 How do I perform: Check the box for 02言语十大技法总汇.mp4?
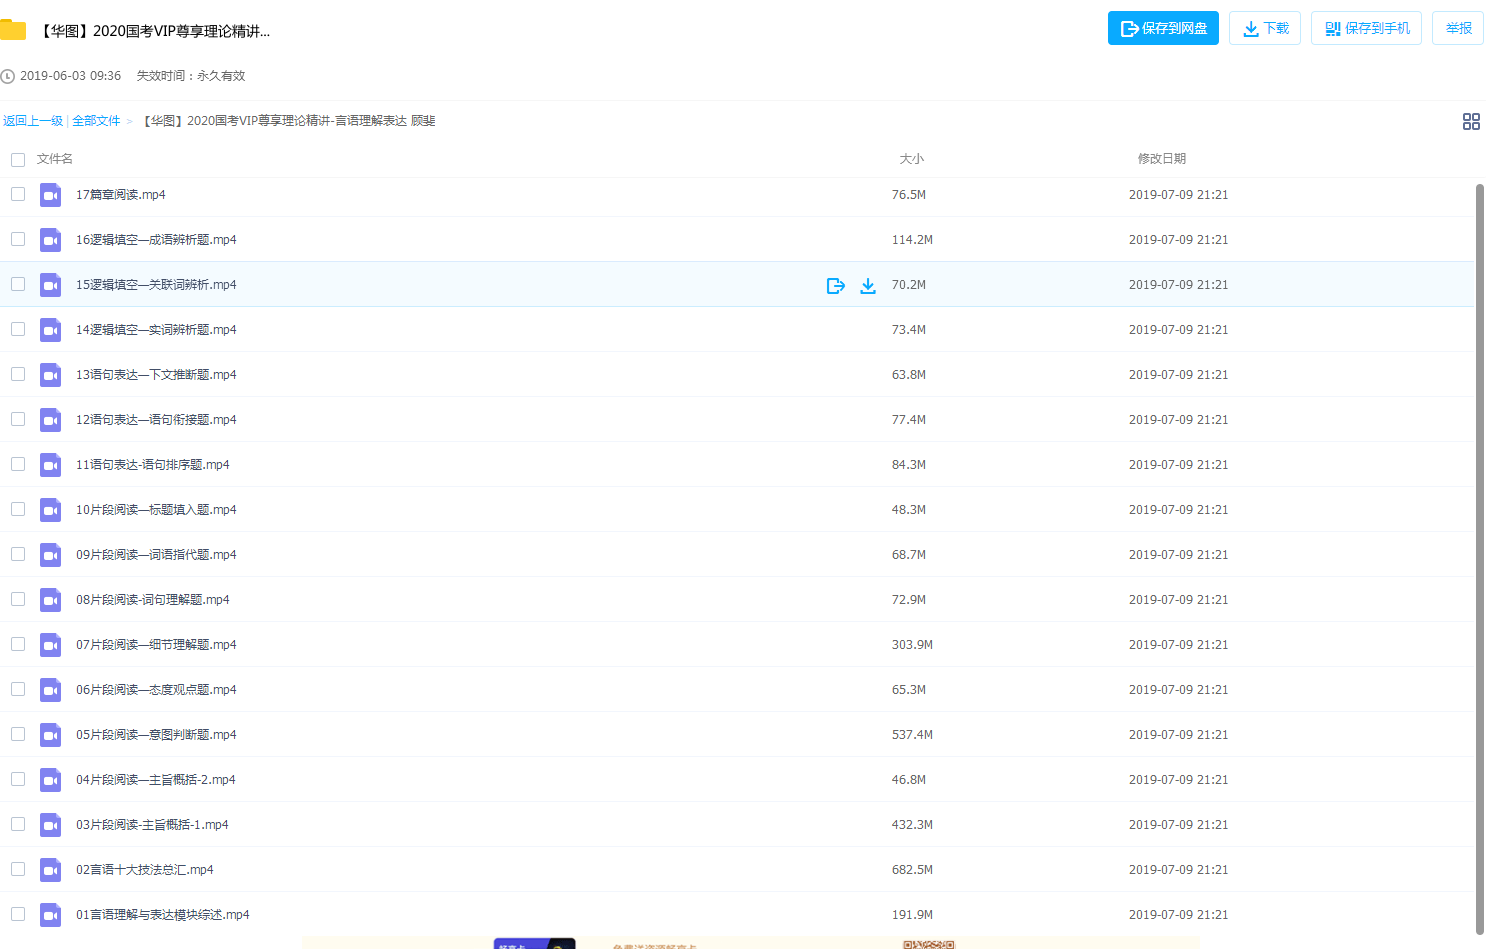tap(18, 869)
